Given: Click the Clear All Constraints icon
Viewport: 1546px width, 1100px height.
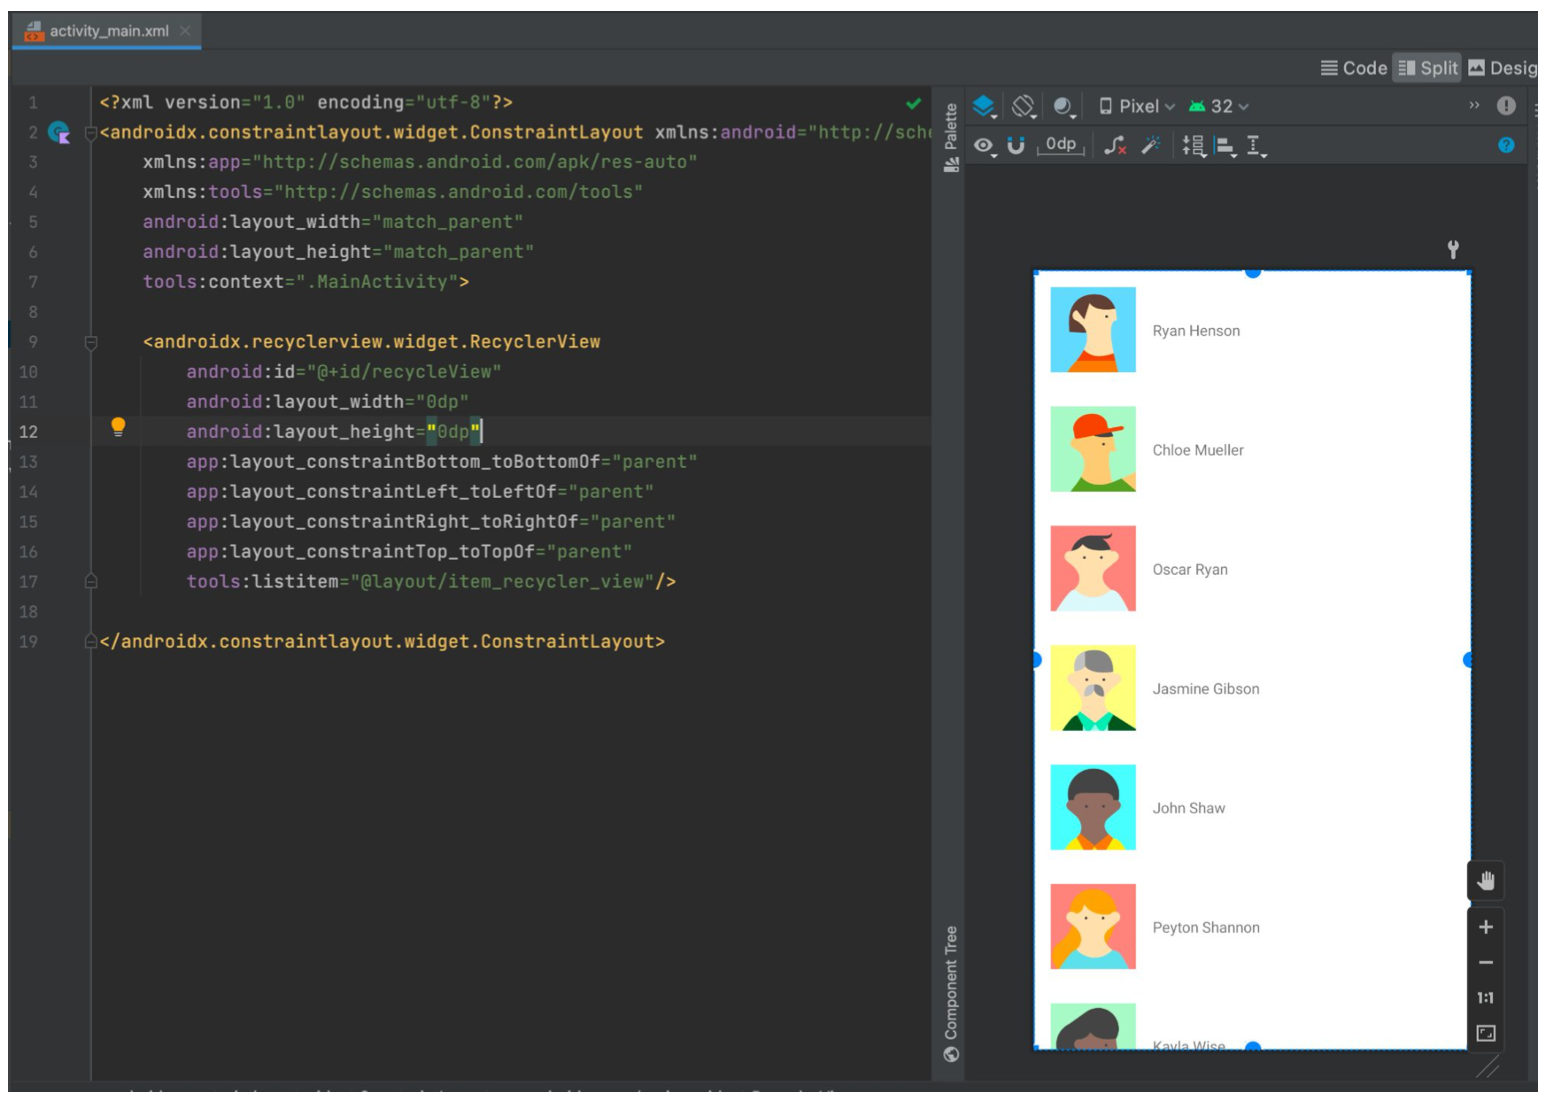Looking at the screenshot, I should coord(1113,145).
